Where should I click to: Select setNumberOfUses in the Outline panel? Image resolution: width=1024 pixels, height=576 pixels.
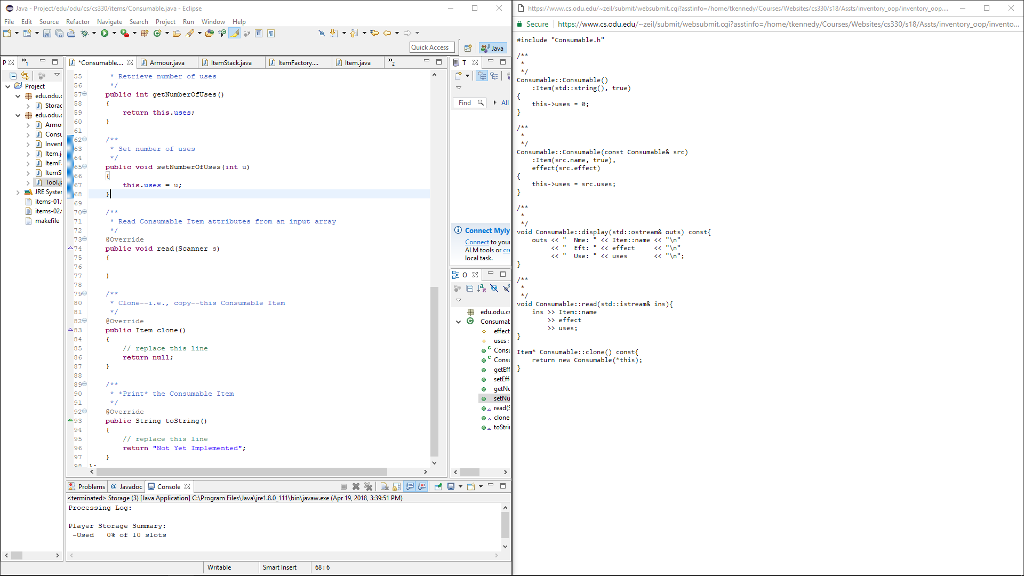[x=492, y=398]
